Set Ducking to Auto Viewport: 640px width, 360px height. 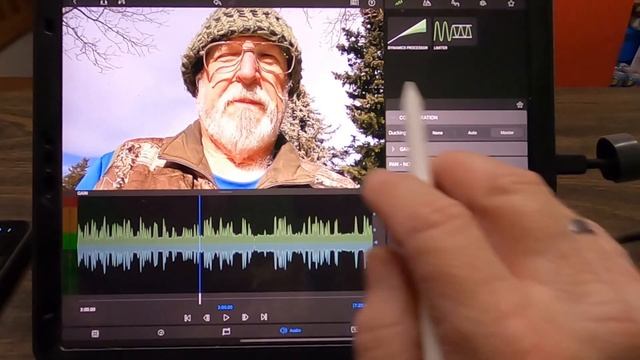[472, 133]
